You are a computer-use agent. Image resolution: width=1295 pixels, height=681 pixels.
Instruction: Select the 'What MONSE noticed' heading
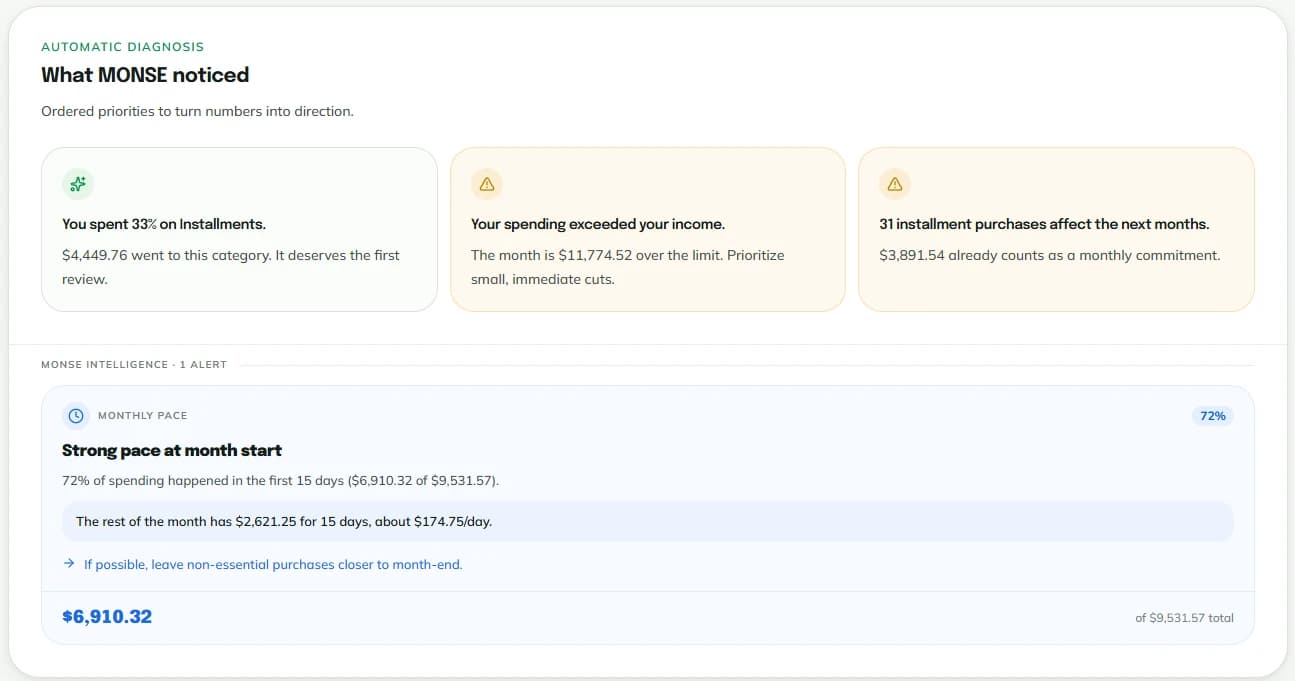(145, 75)
